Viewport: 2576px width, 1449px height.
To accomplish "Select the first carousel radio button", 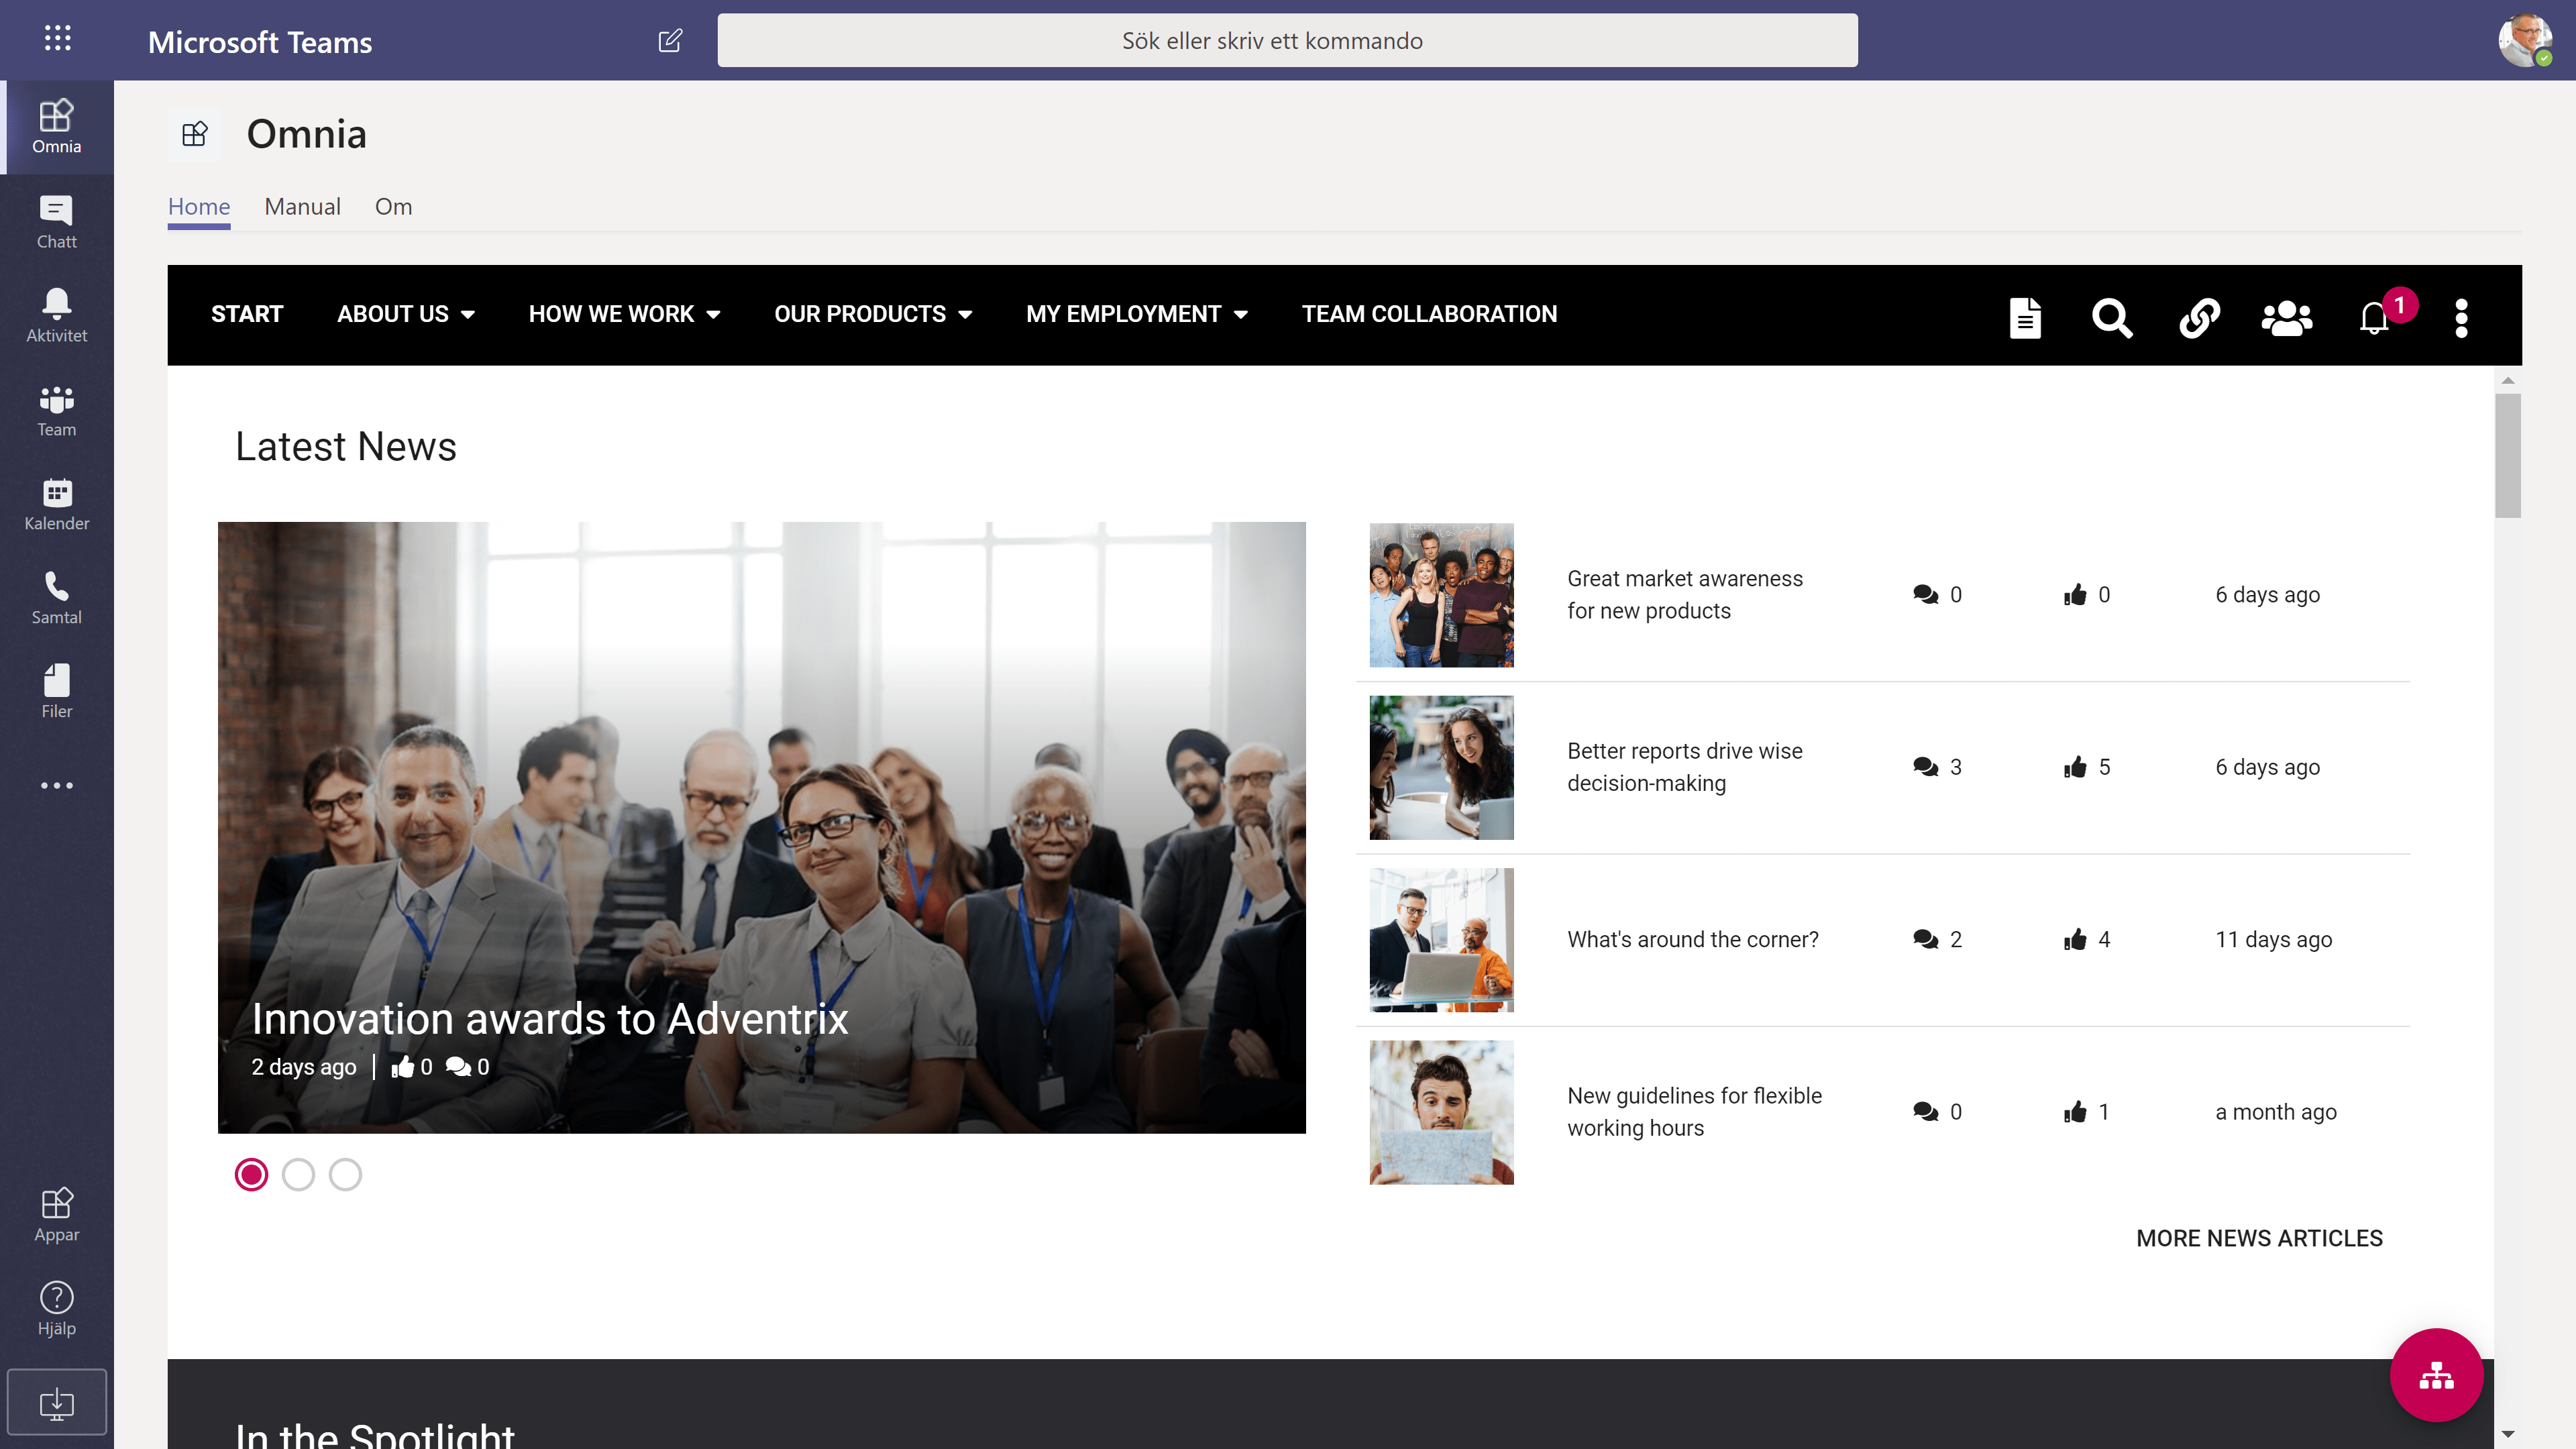I will [252, 1175].
